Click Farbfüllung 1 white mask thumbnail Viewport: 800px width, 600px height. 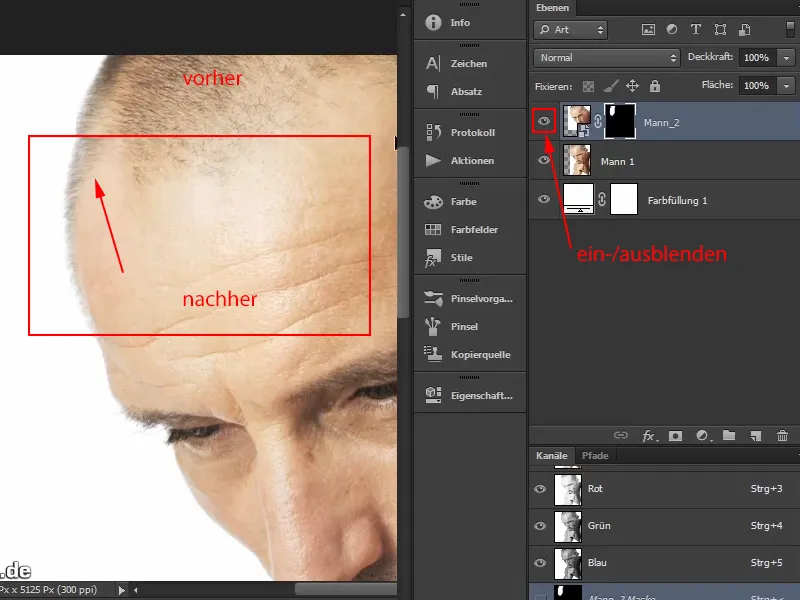pyautogui.click(x=624, y=199)
